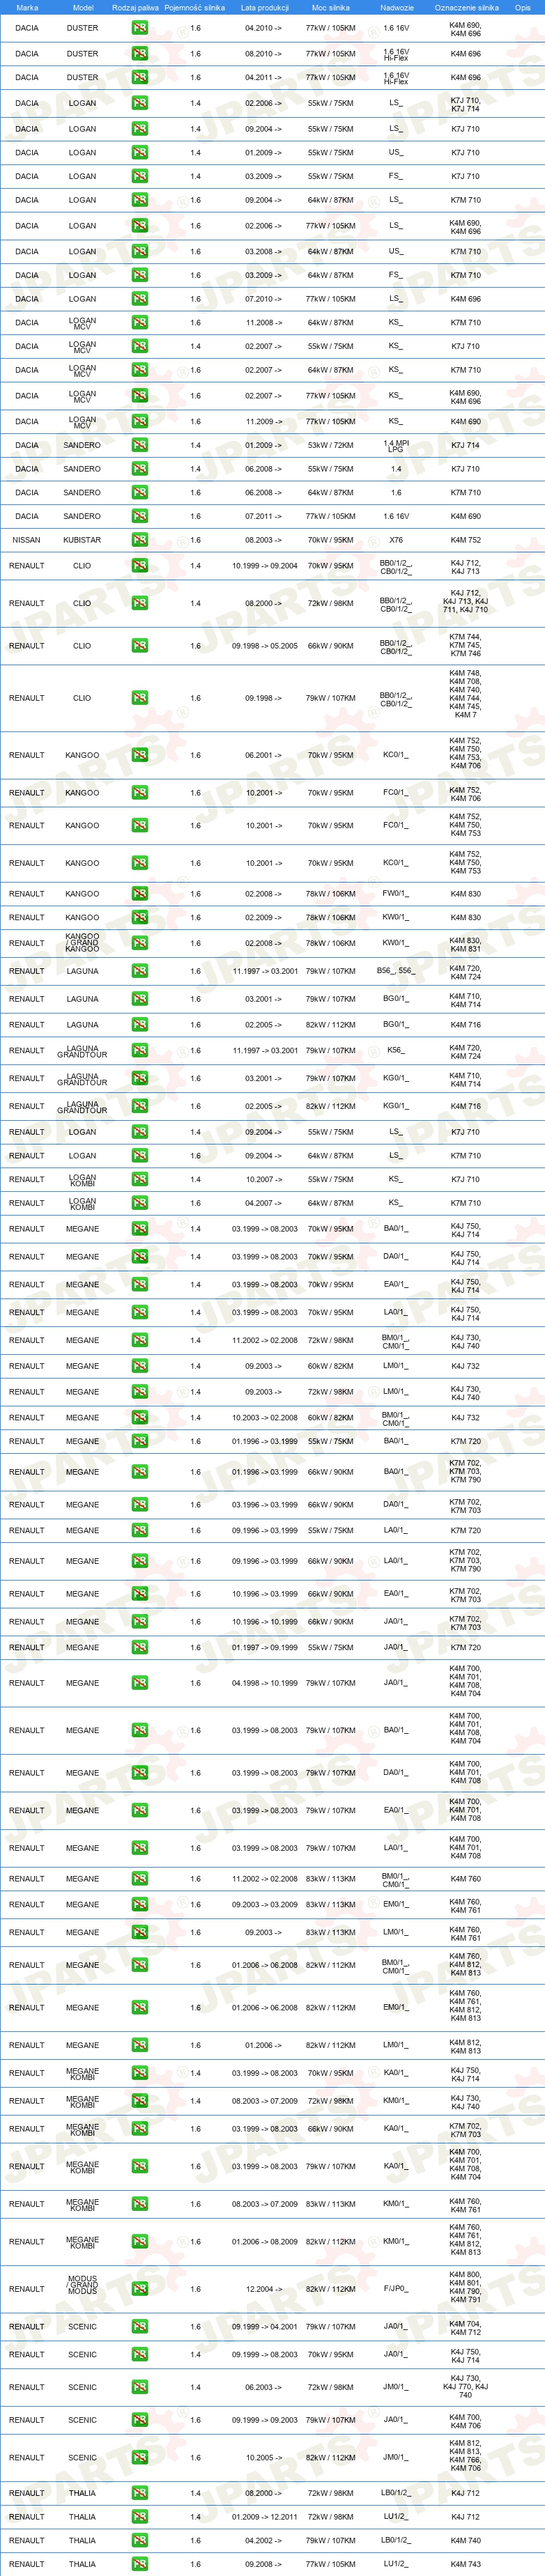Screen dimensions: 545x2576
Task: Click fuel icon for Dacia Duster 08.2010
Action: tap(139, 54)
